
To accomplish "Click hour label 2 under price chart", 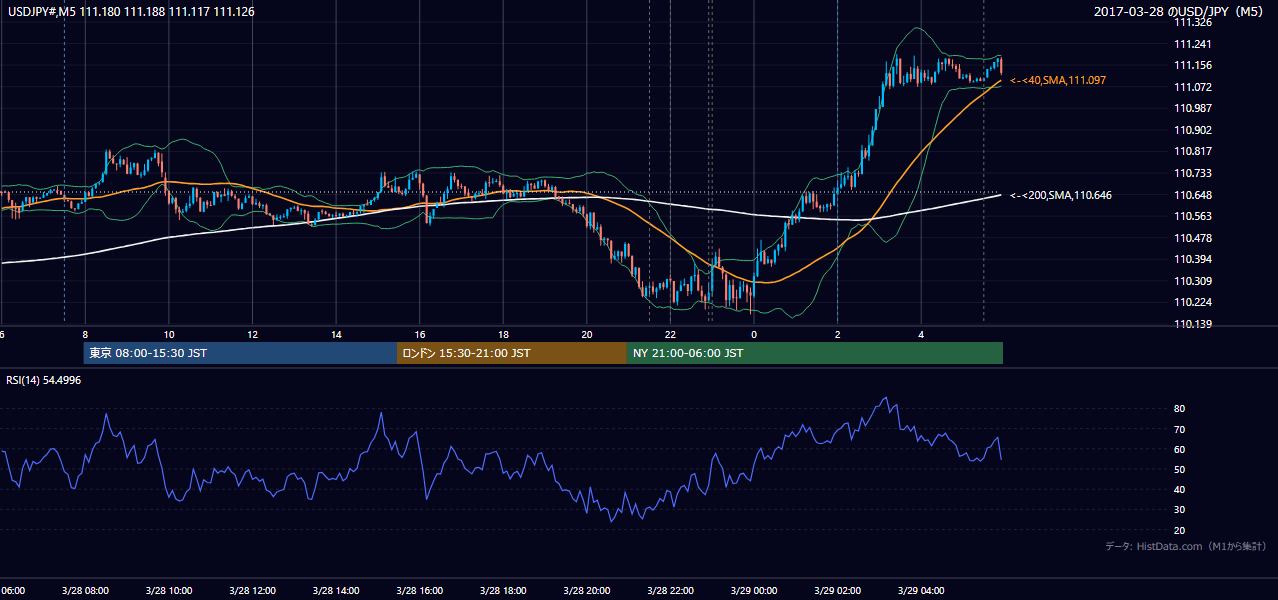I will pyautogui.click(x=837, y=334).
